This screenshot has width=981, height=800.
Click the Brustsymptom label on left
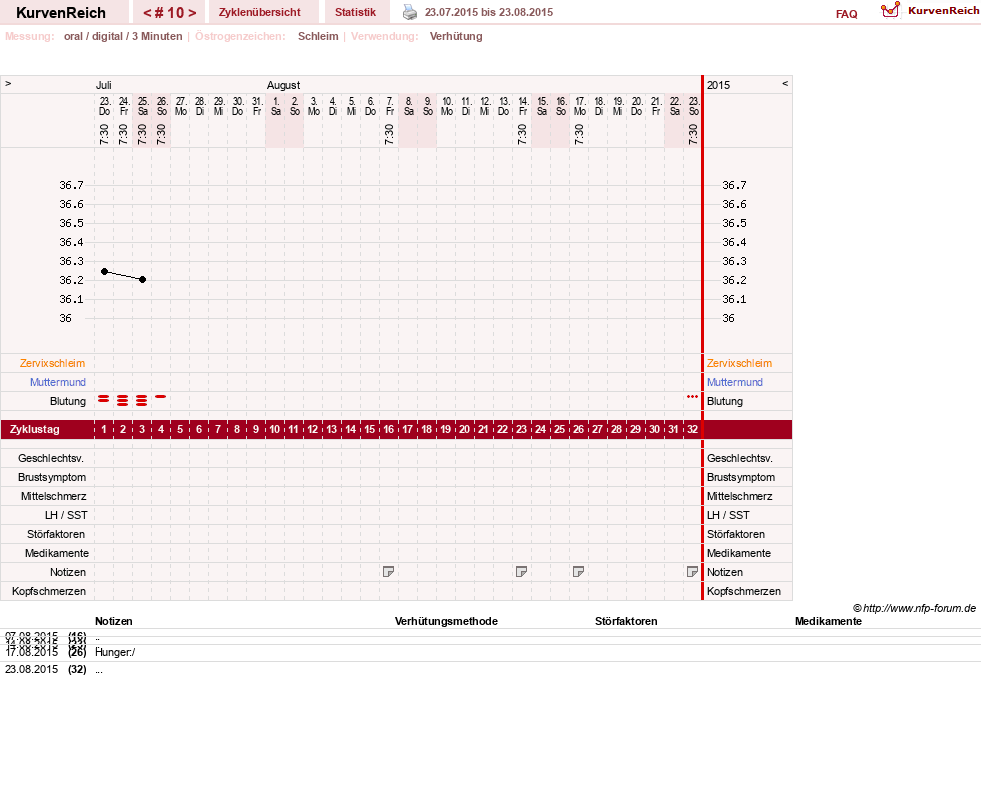click(52, 477)
